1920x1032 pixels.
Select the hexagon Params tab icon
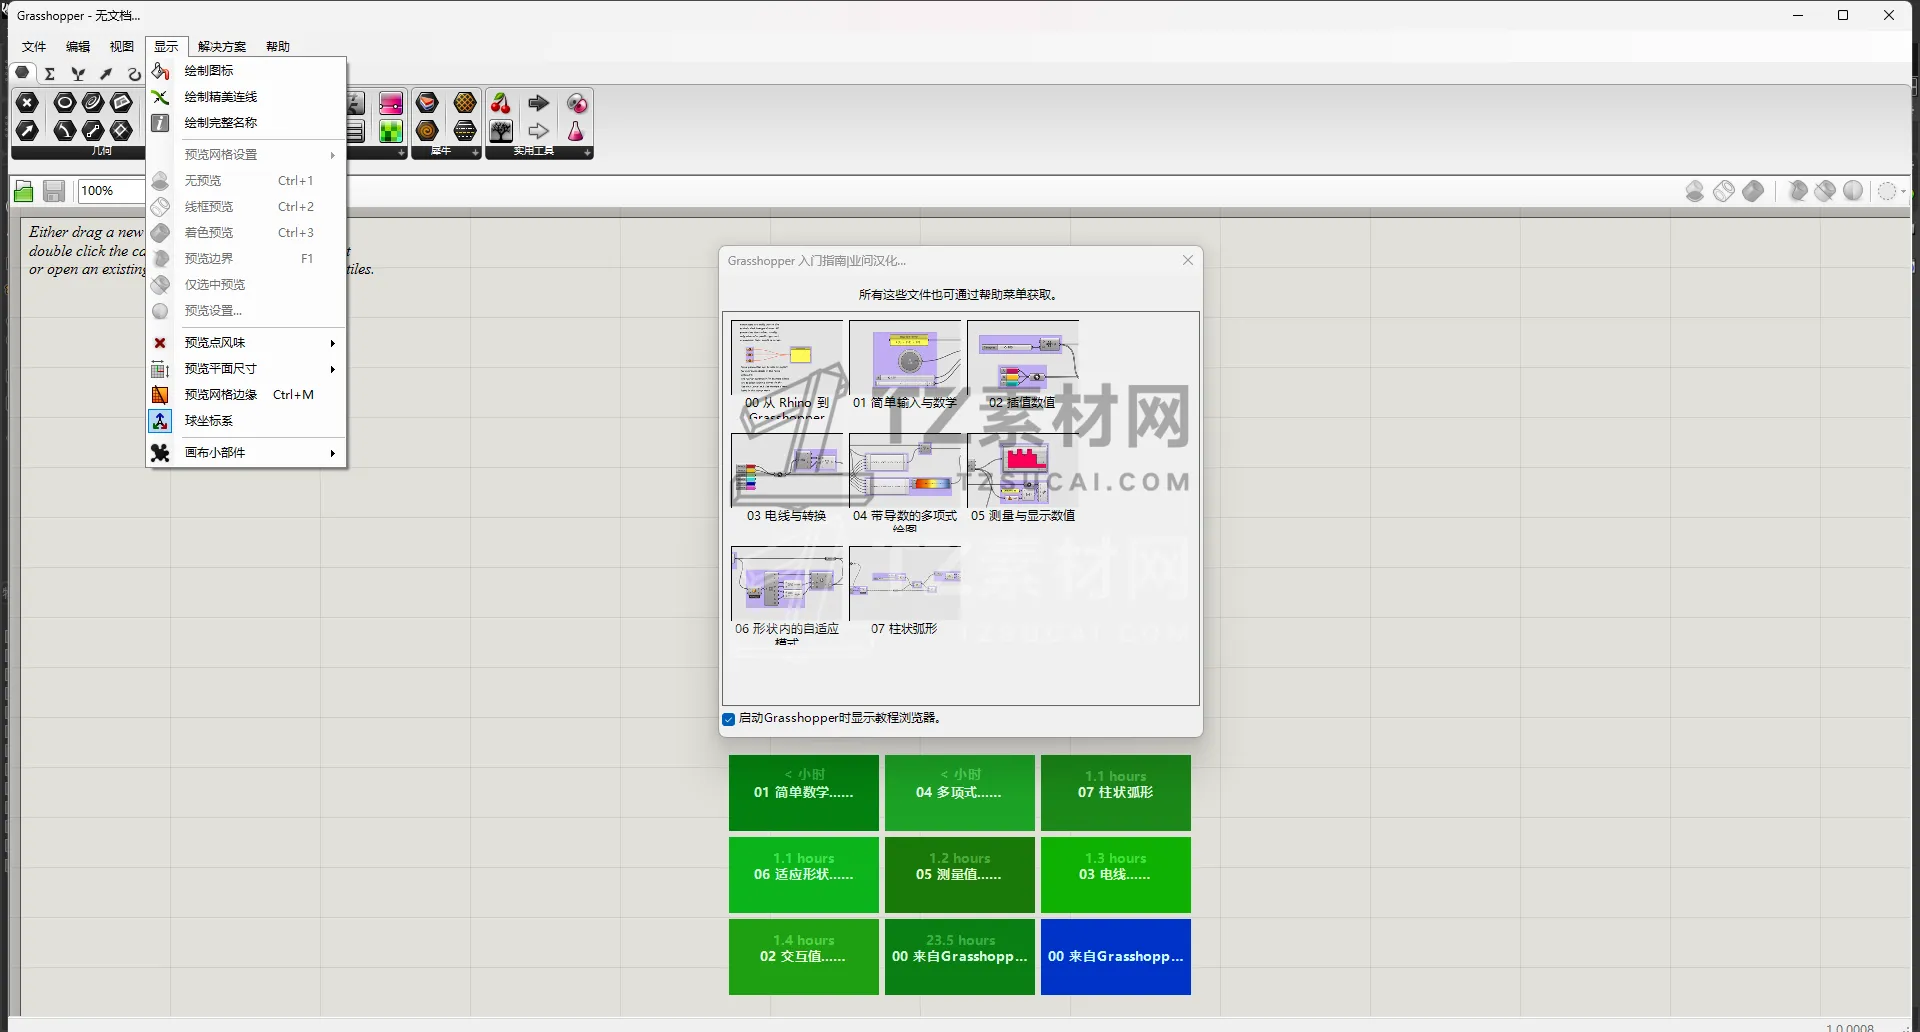pos(22,73)
